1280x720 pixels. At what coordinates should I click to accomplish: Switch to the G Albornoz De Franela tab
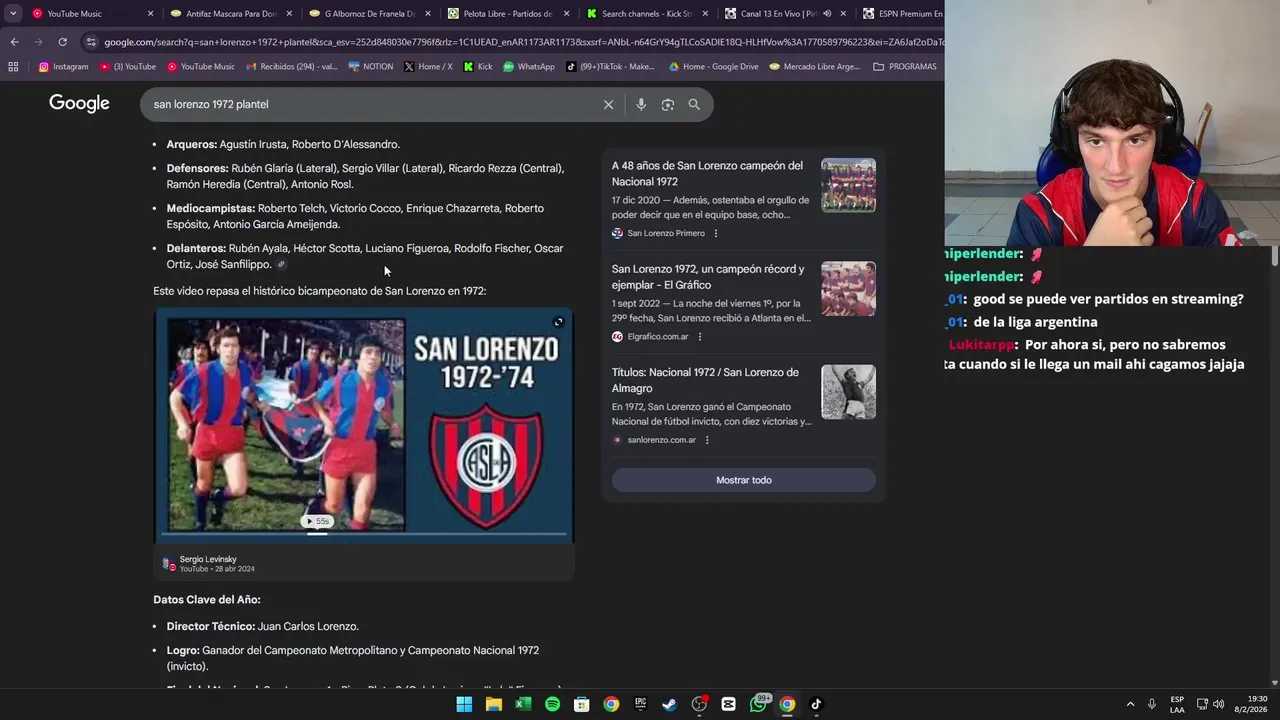coord(369,14)
